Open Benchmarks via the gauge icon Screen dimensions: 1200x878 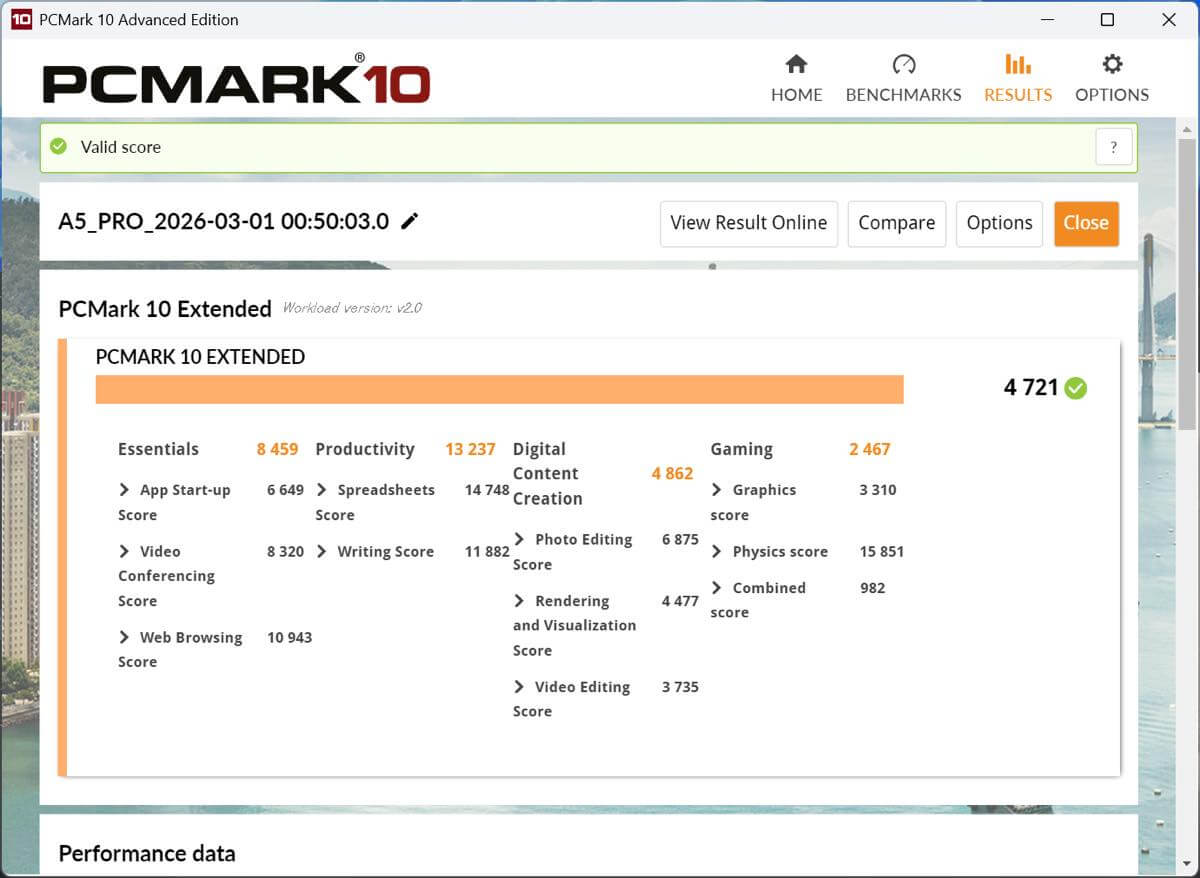pyautogui.click(x=903, y=65)
